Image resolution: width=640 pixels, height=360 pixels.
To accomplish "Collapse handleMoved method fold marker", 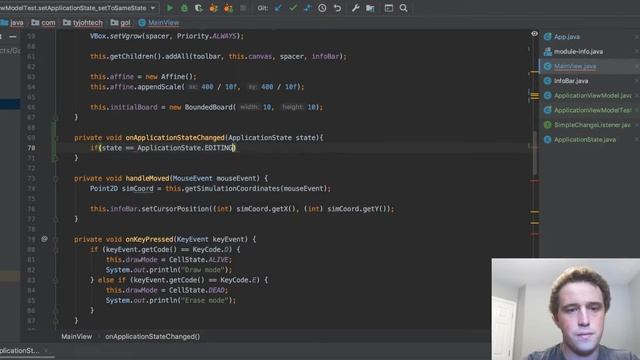I will 56,178.
